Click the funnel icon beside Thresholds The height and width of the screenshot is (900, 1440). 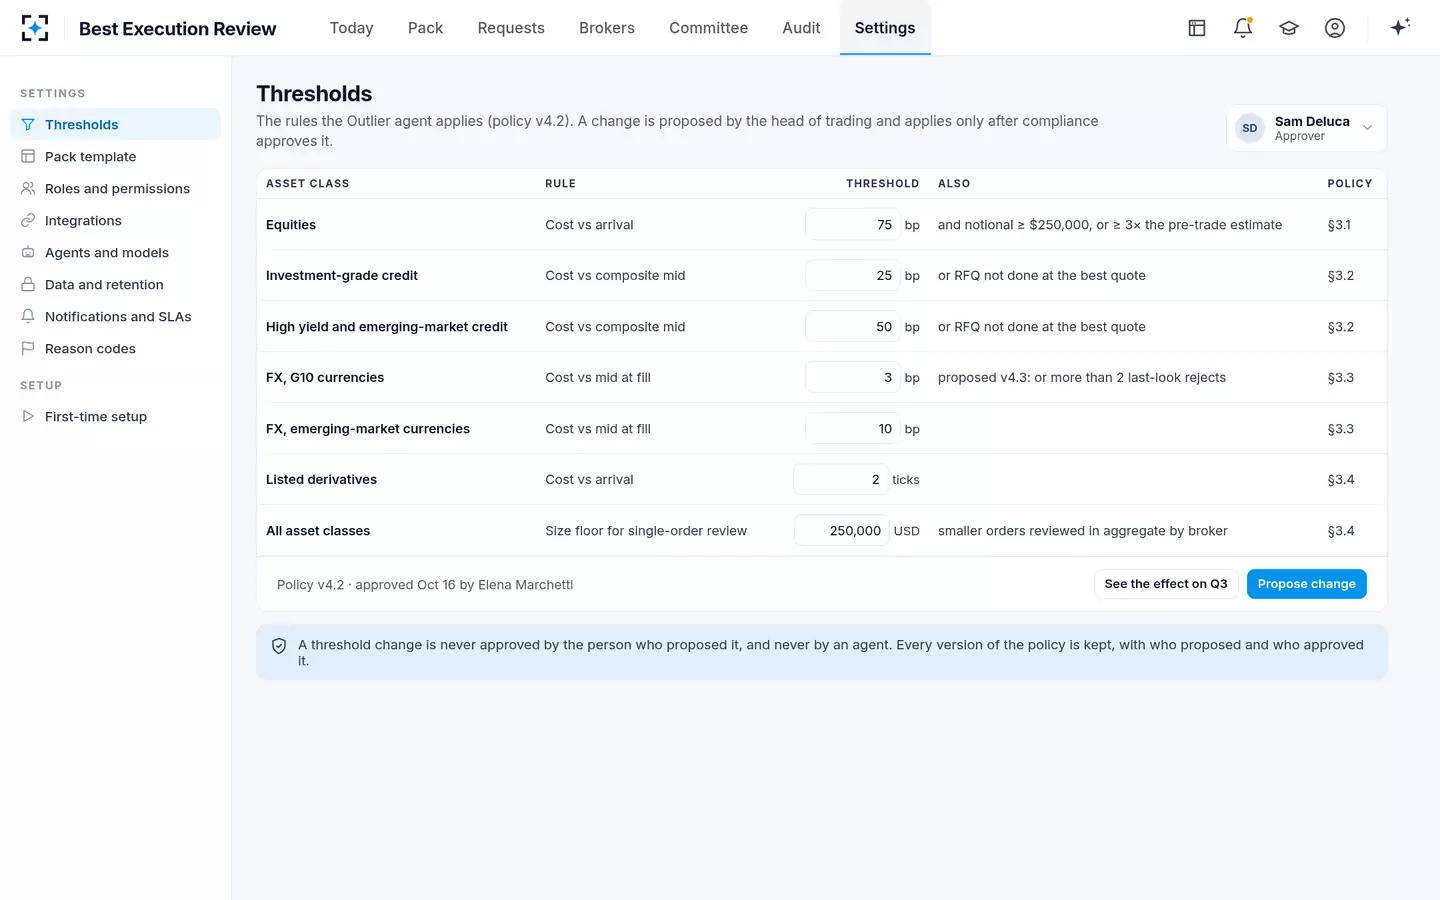28,125
